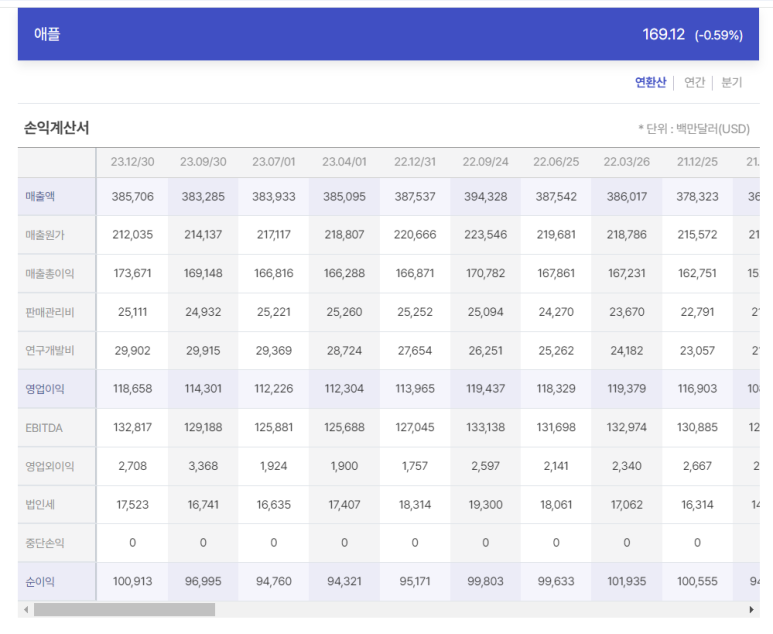Click the left scroll arrow of the table
Image resolution: width=773 pixels, height=634 pixels.
(x=26, y=609)
